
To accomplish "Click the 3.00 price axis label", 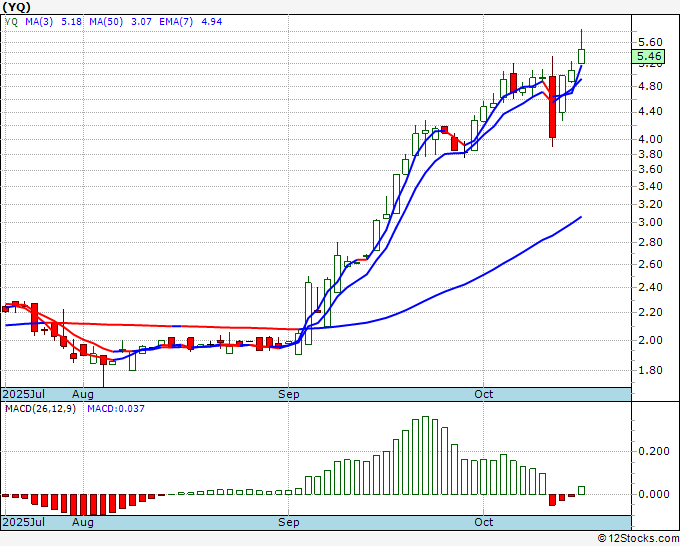I will point(649,222).
